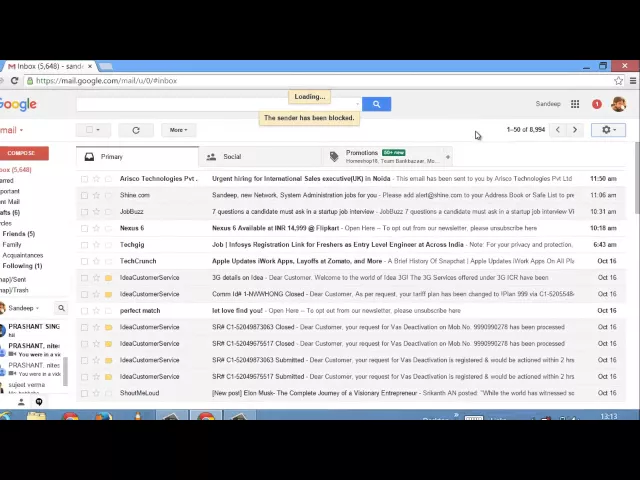Select the Techgig email checkbox

(x=84, y=245)
